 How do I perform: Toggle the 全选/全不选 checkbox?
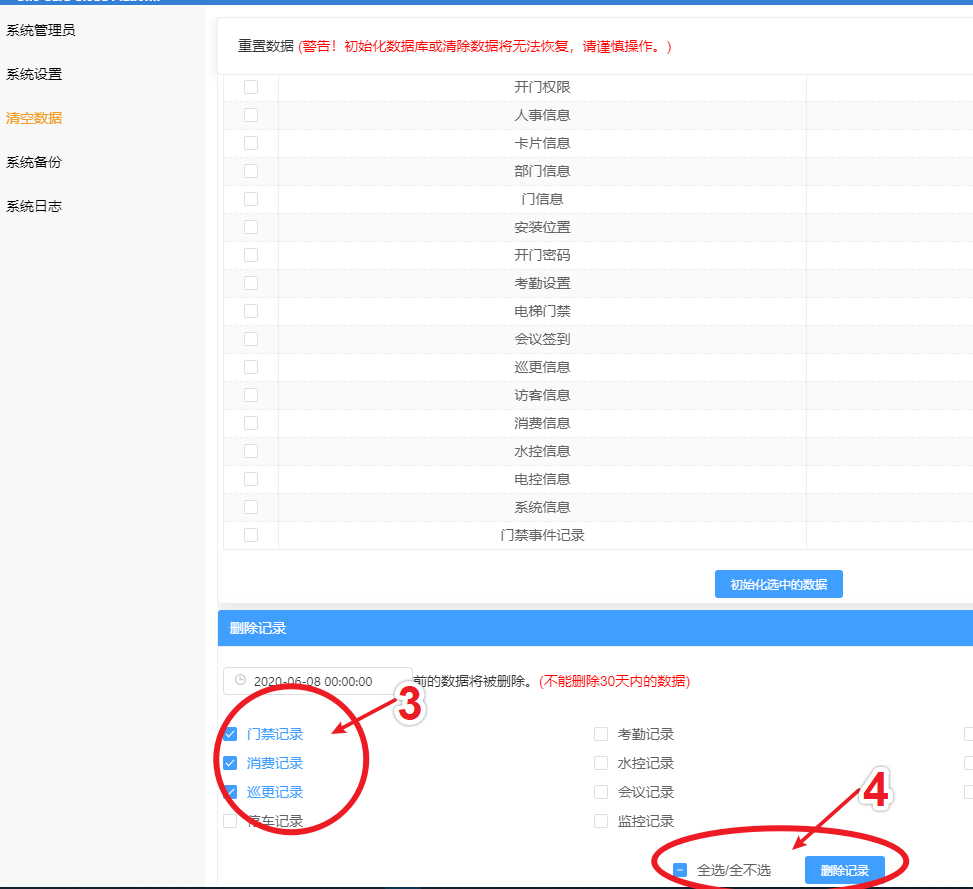pos(681,870)
